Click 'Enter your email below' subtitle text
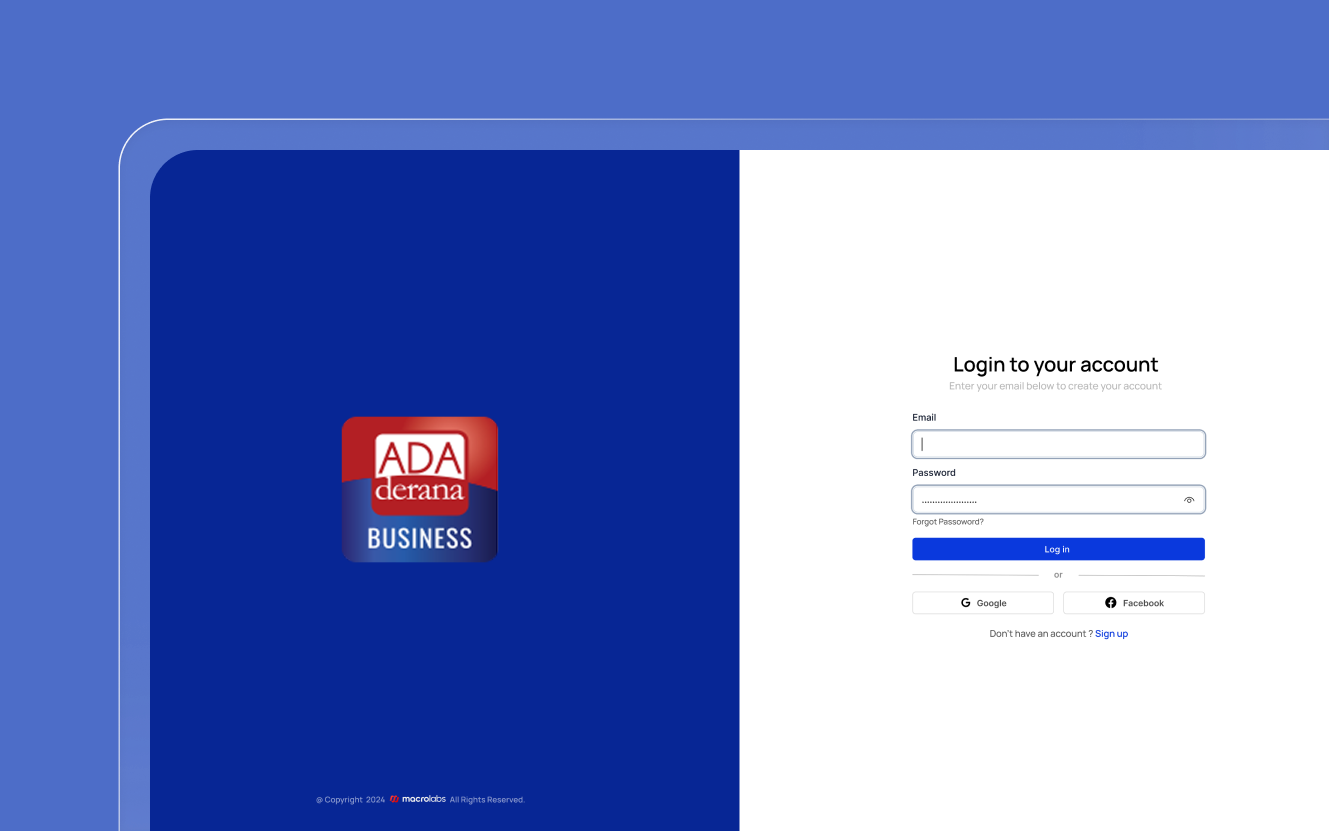The width and height of the screenshot is (1329, 831). coord(1056,386)
